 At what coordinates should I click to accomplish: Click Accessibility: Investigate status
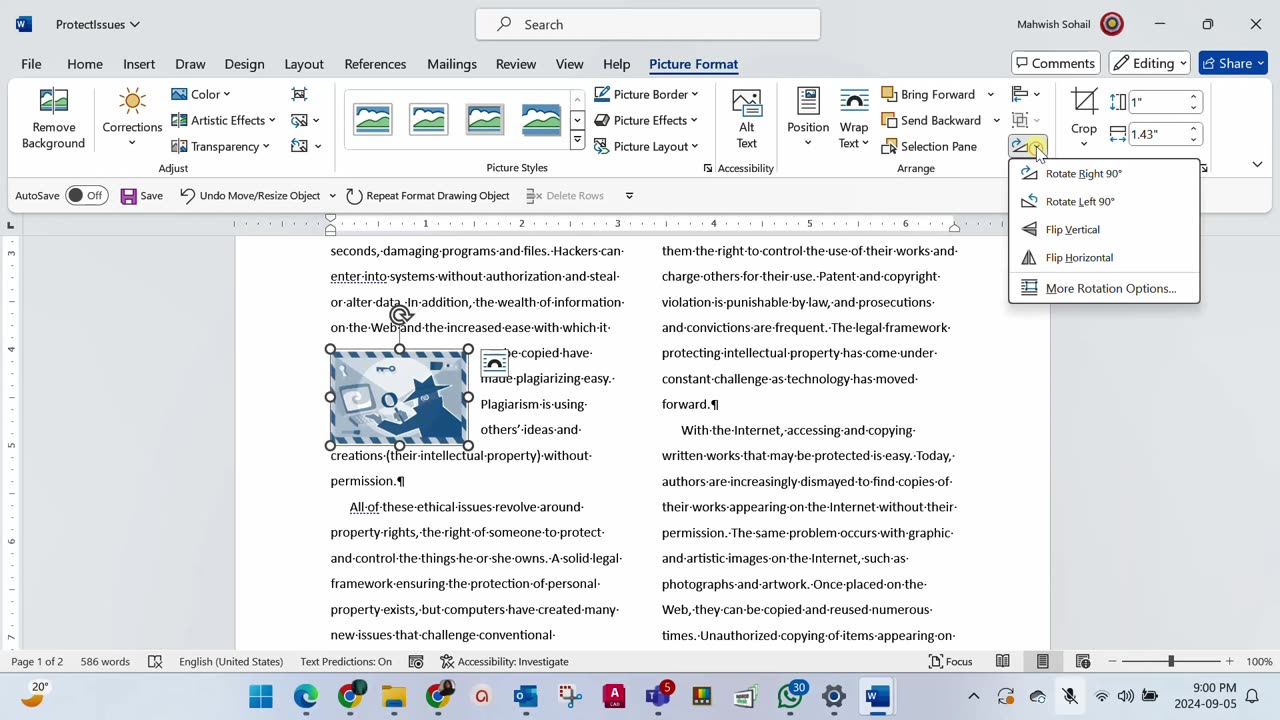(x=504, y=661)
